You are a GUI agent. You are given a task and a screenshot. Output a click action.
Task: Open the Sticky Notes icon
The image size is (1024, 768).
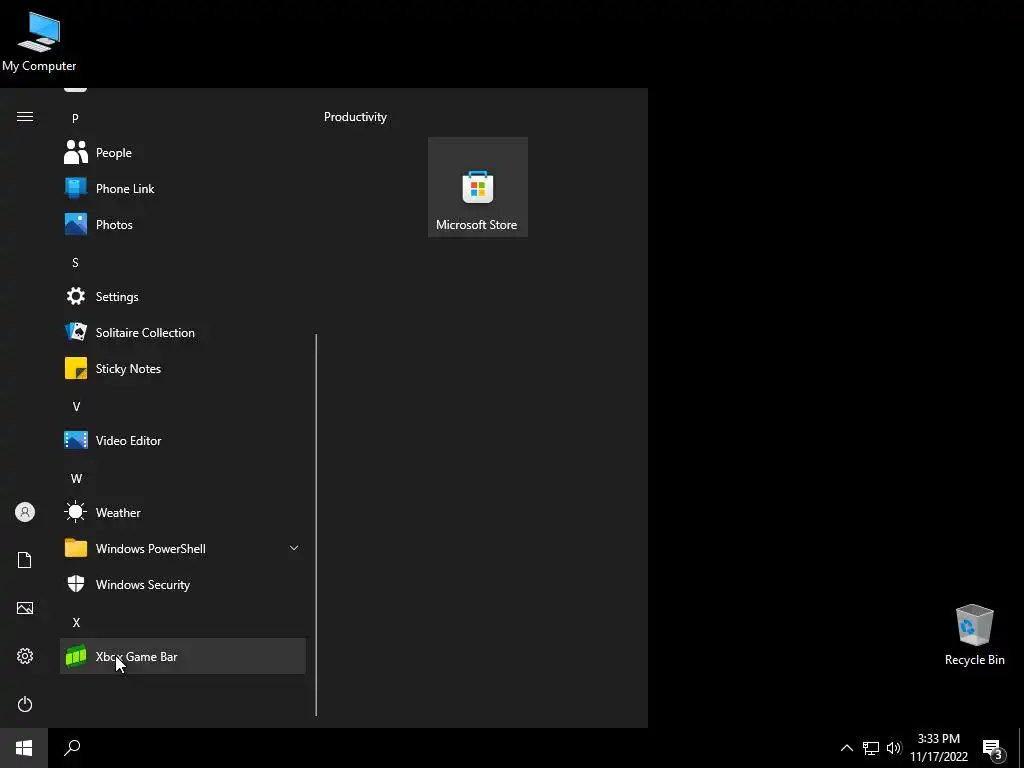76,368
